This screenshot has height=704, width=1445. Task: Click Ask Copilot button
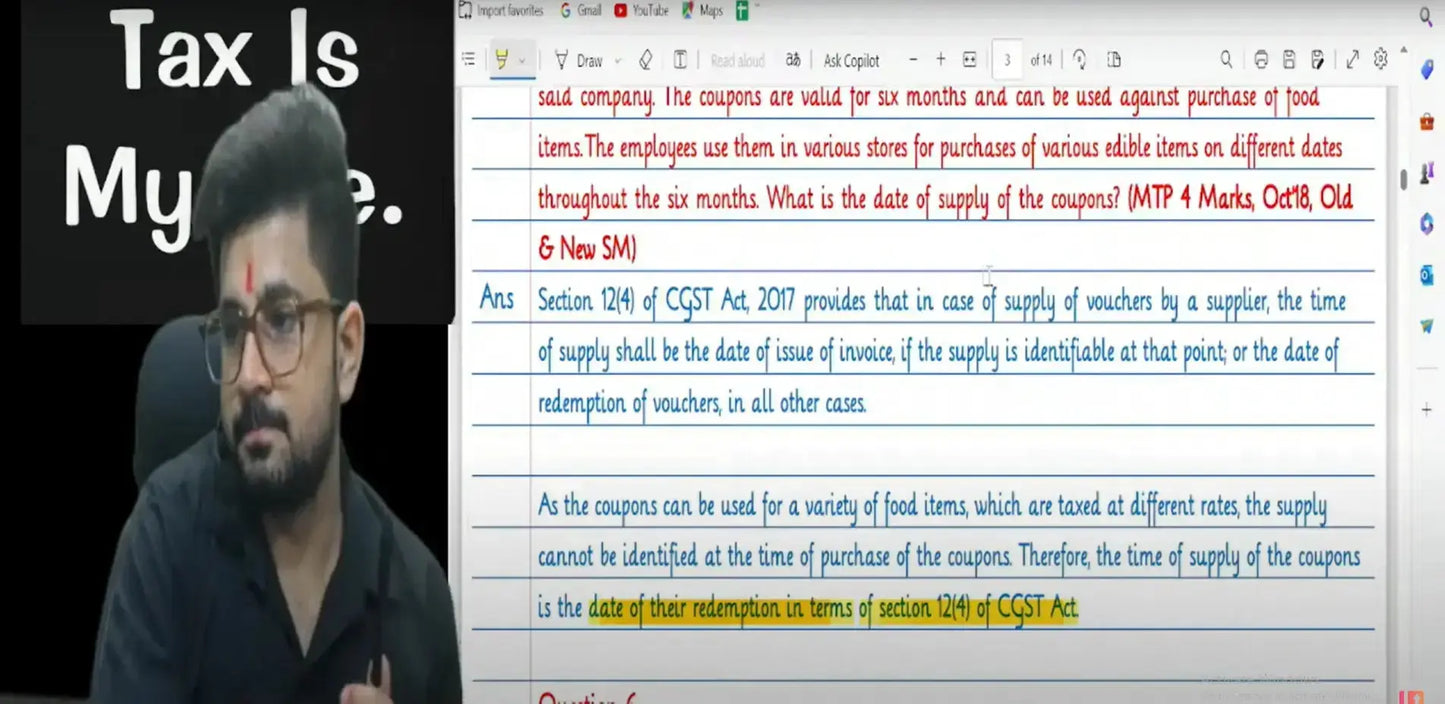(x=851, y=61)
